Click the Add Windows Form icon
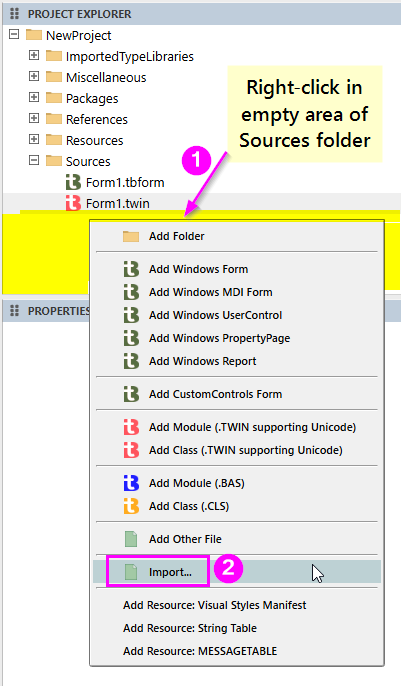Image resolution: width=401 pixels, height=686 pixels. [131, 269]
